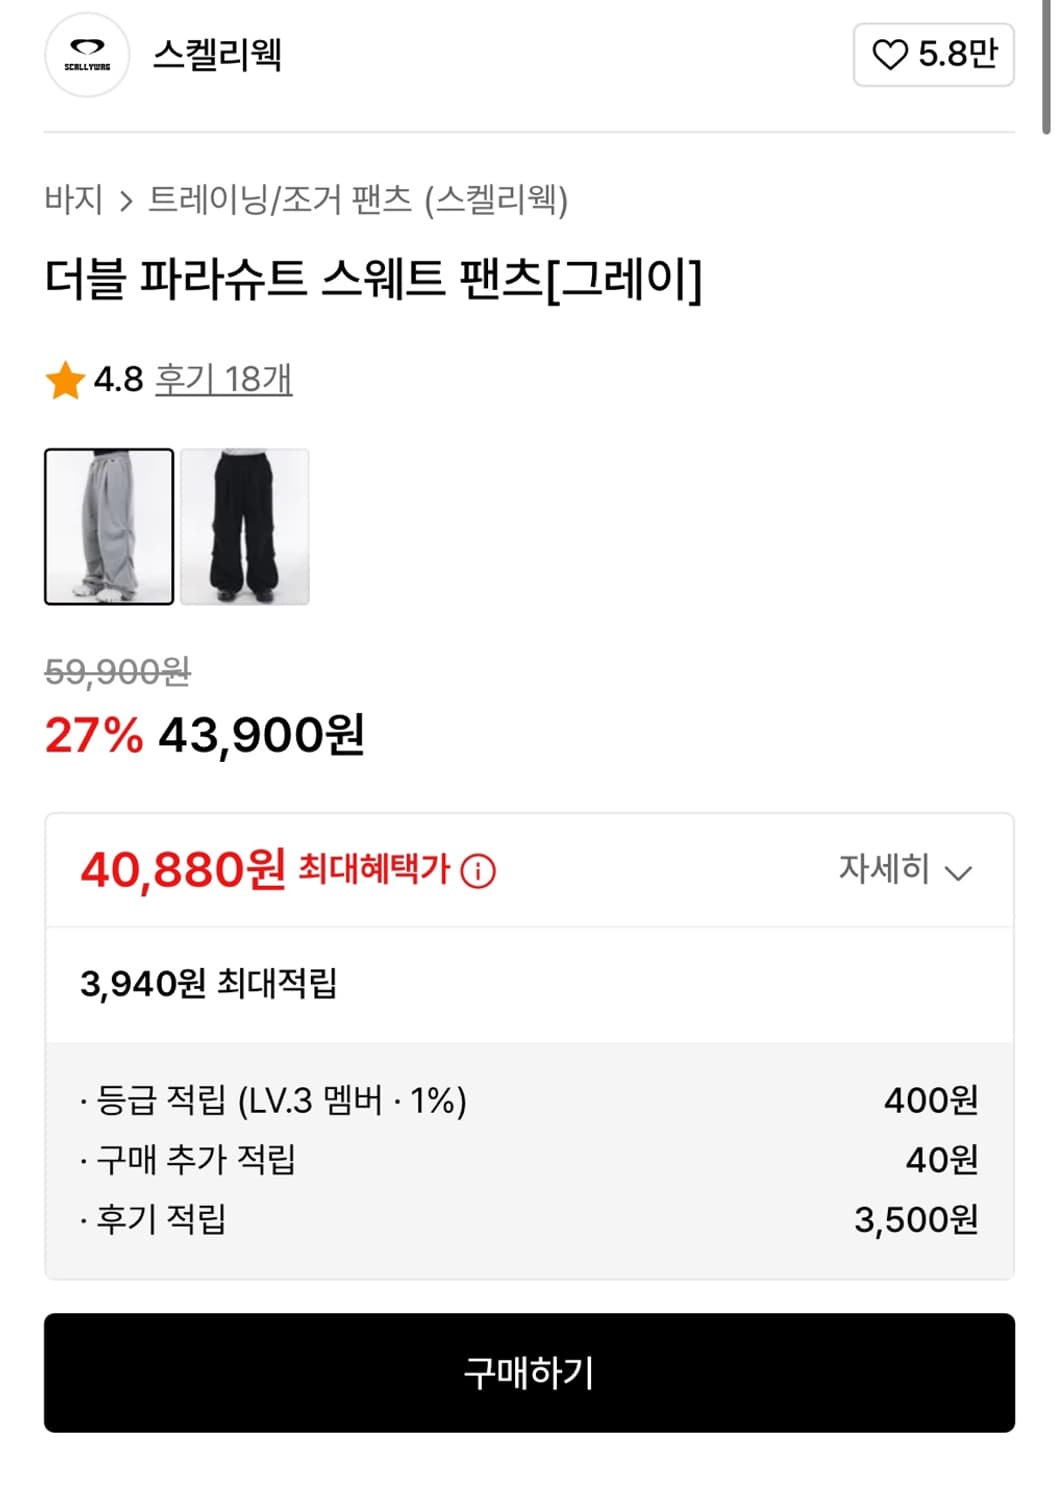Select the 구매 추가 적립 row
Image resolution: width=1058 pixels, height=1500 pixels.
pyautogui.click(x=529, y=1160)
